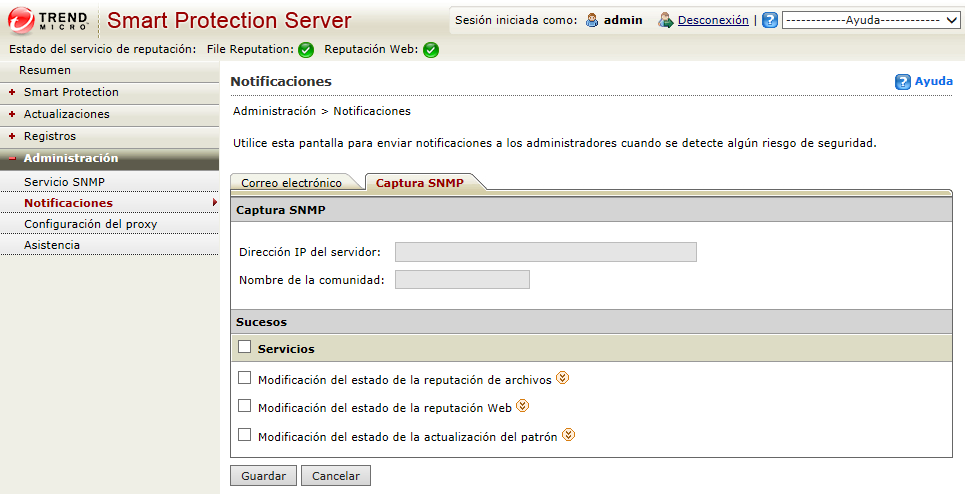Image resolution: width=965 pixels, height=494 pixels.
Task: Expand file reputation status change details arrow
Action: coord(563,378)
